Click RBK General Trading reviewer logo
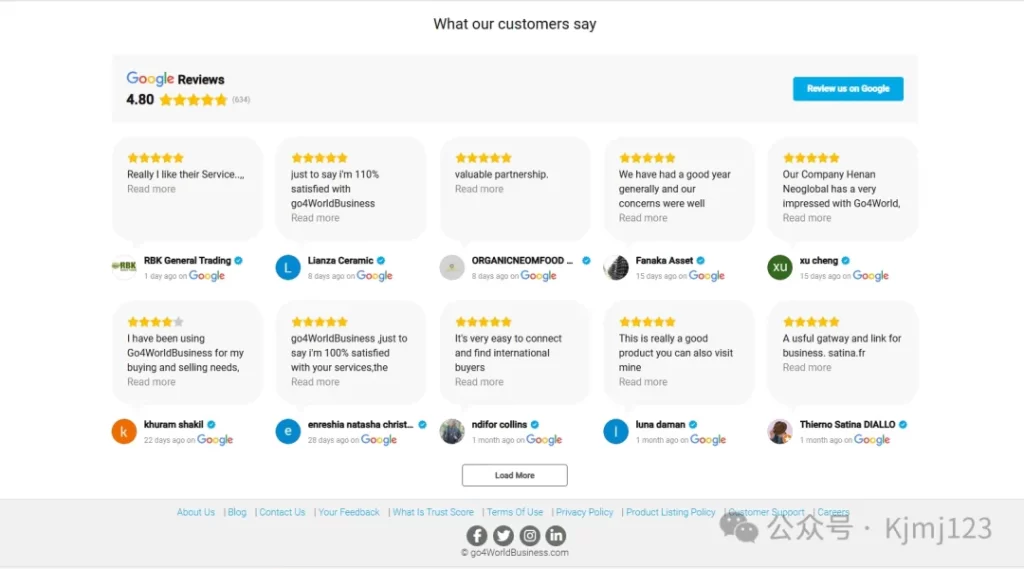1024x569 pixels. pos(124,267)
